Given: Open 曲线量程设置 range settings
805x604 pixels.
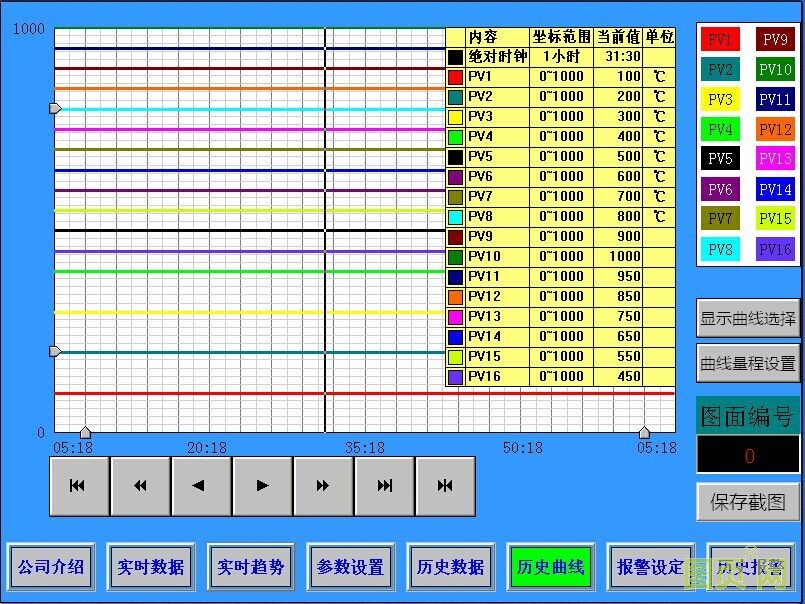Looking at the screenshot, I should (748, 364).
